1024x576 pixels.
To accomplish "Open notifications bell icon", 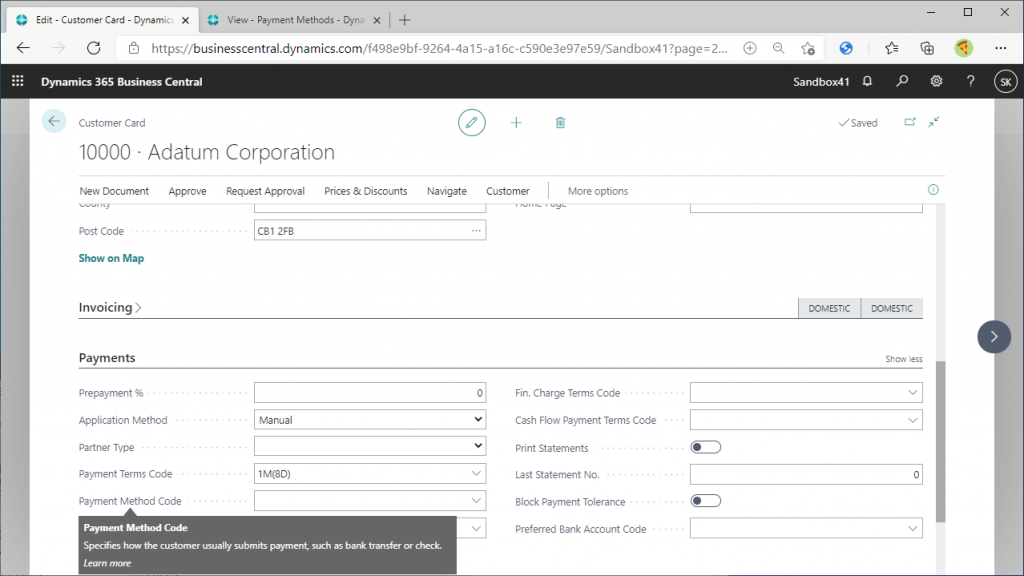I will point(867,81).
